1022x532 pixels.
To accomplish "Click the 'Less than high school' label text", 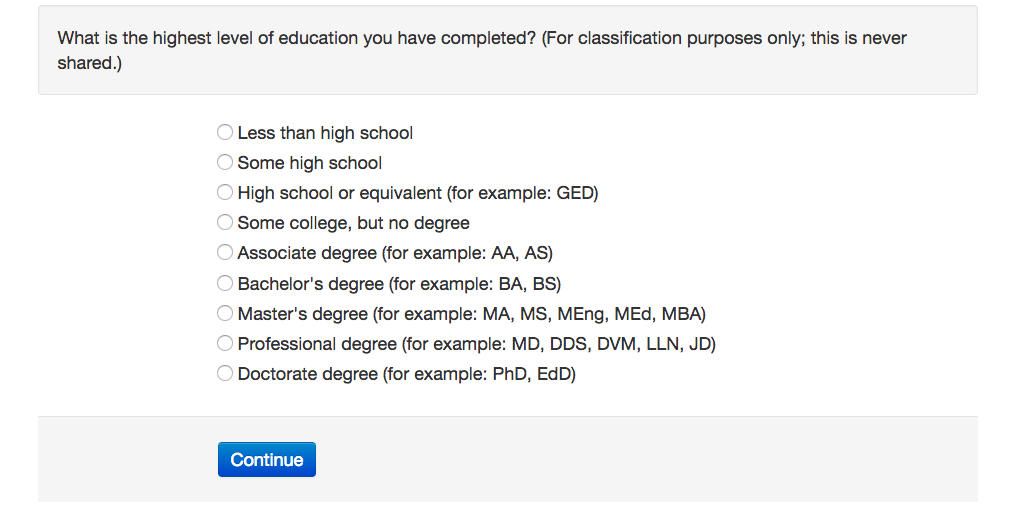I will (325, 133).
